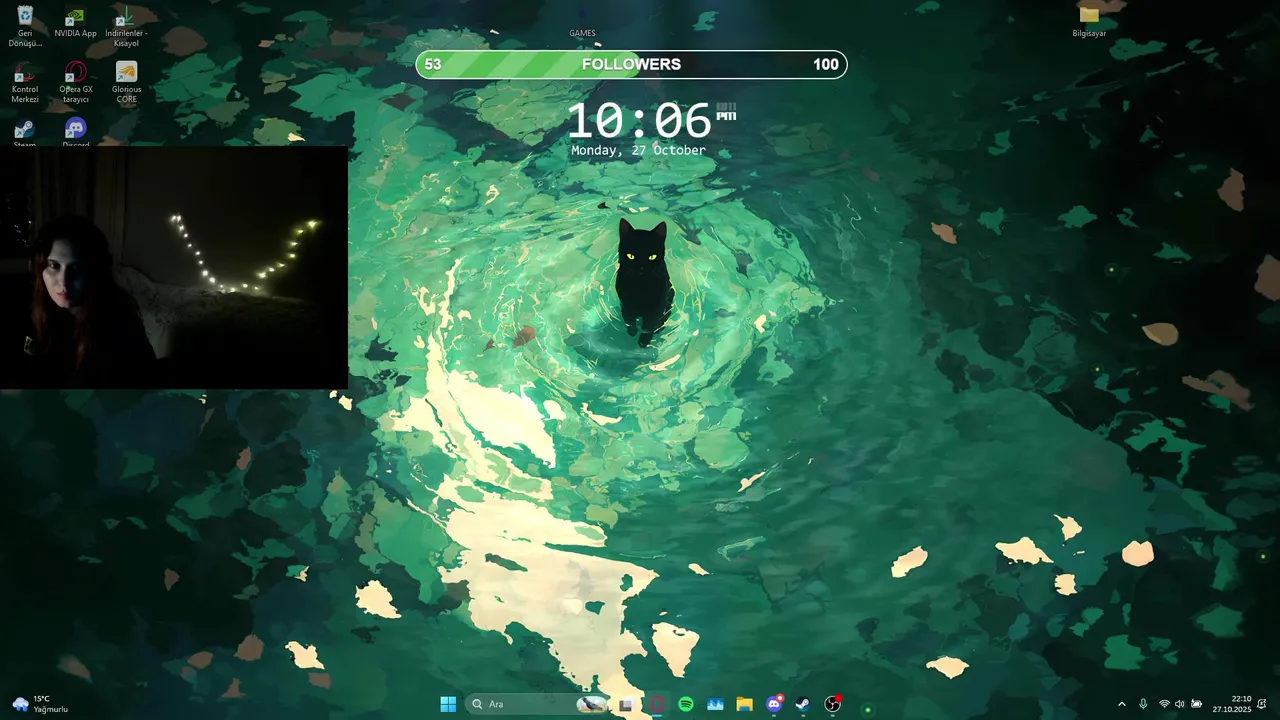
Task: Open File Explorer from the taskbar
Action: (x=744, y=704)
